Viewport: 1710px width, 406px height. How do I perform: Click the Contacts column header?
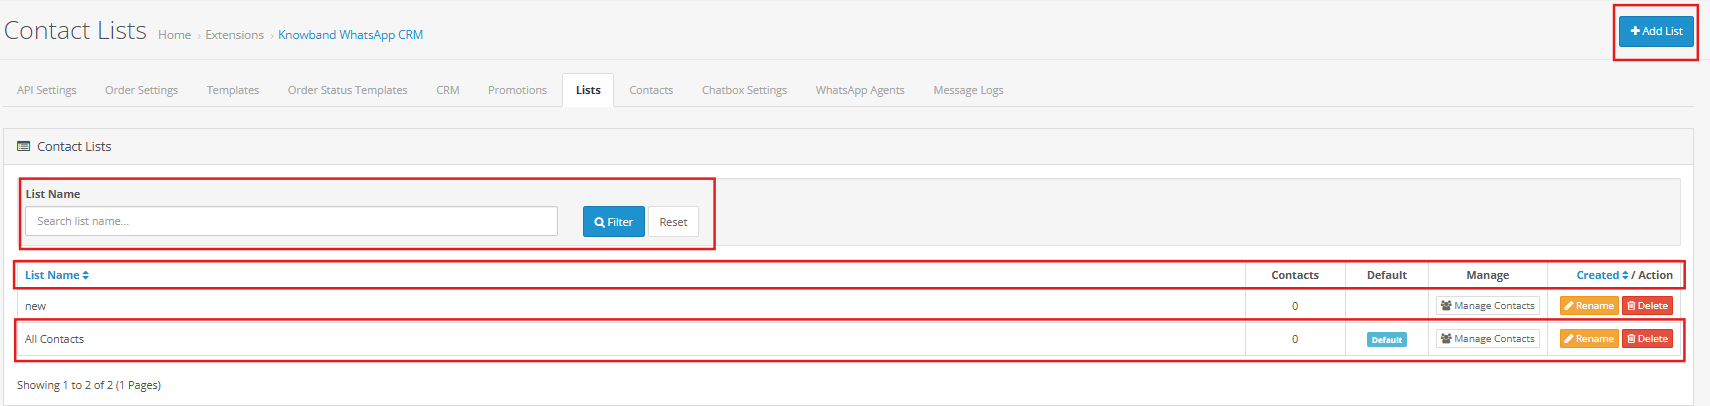click(1295, 275)
